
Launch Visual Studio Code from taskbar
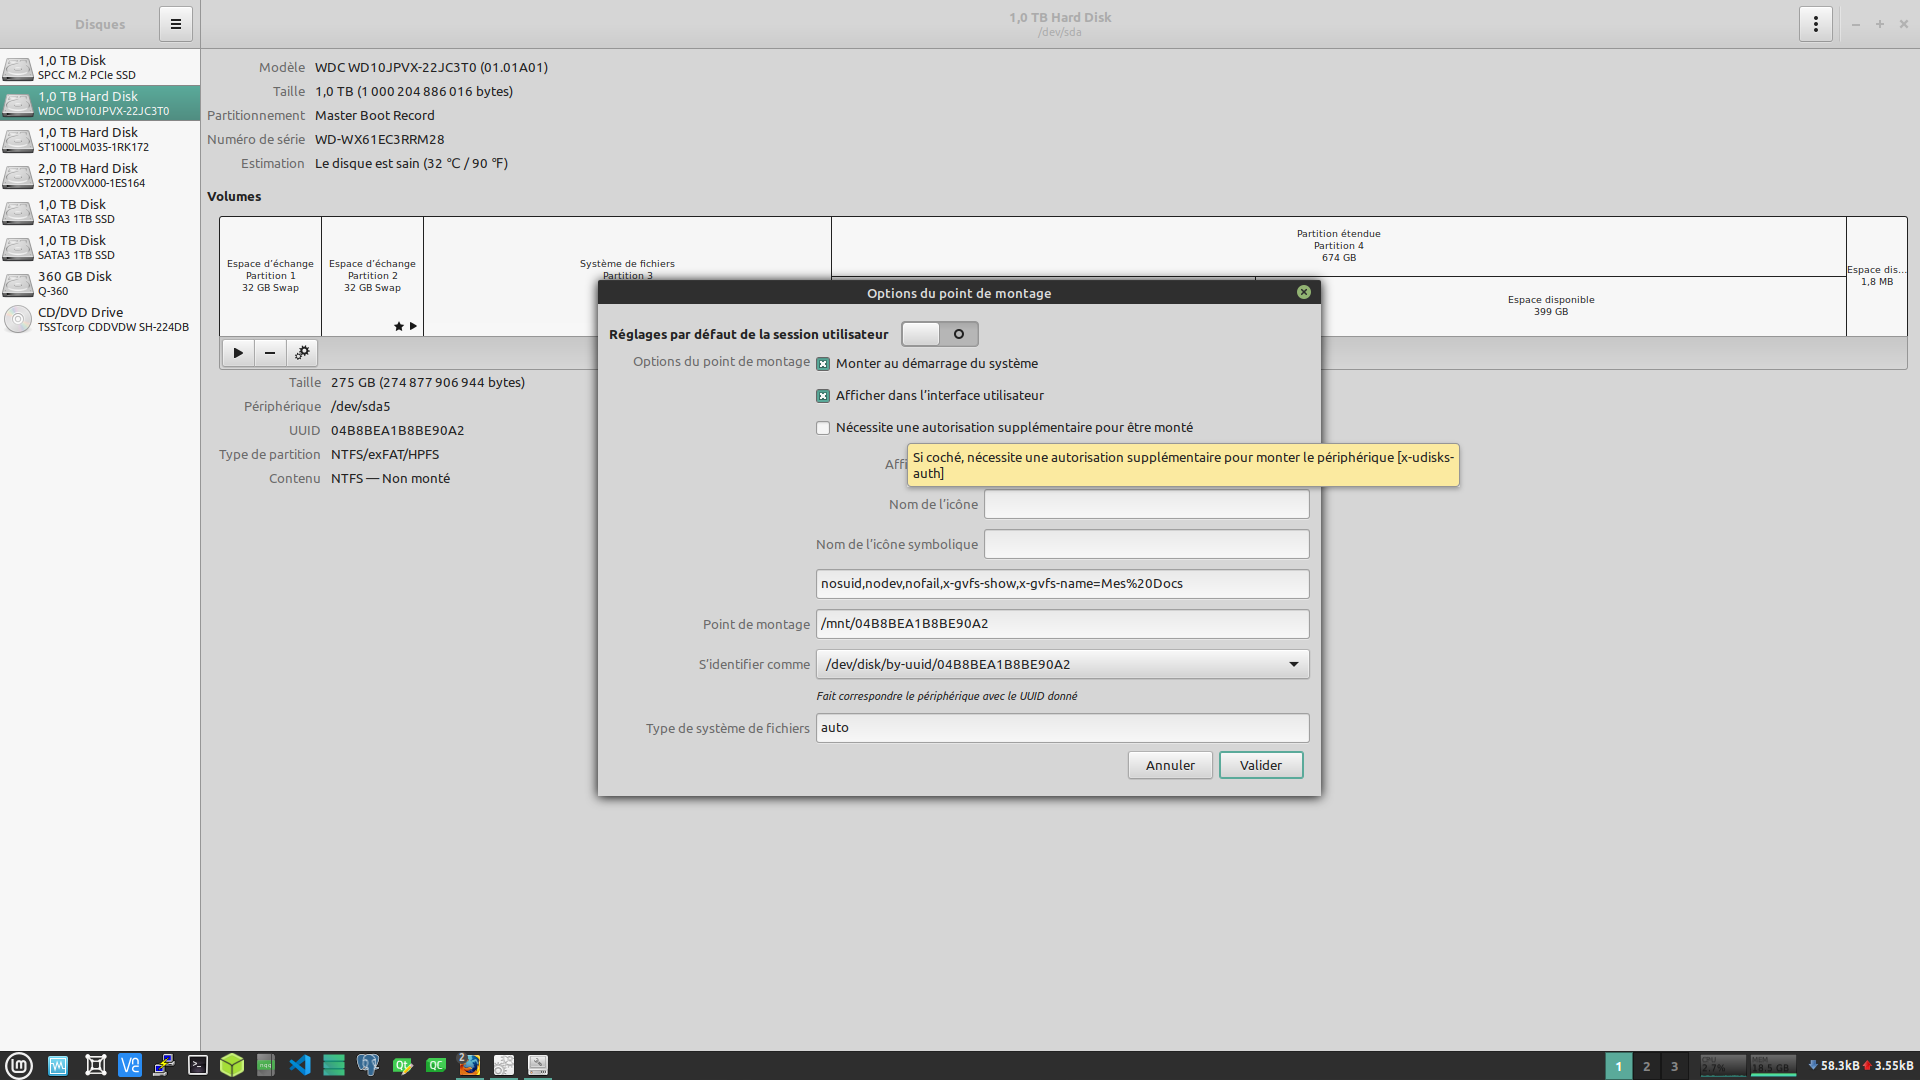(x=300, y=1065)
